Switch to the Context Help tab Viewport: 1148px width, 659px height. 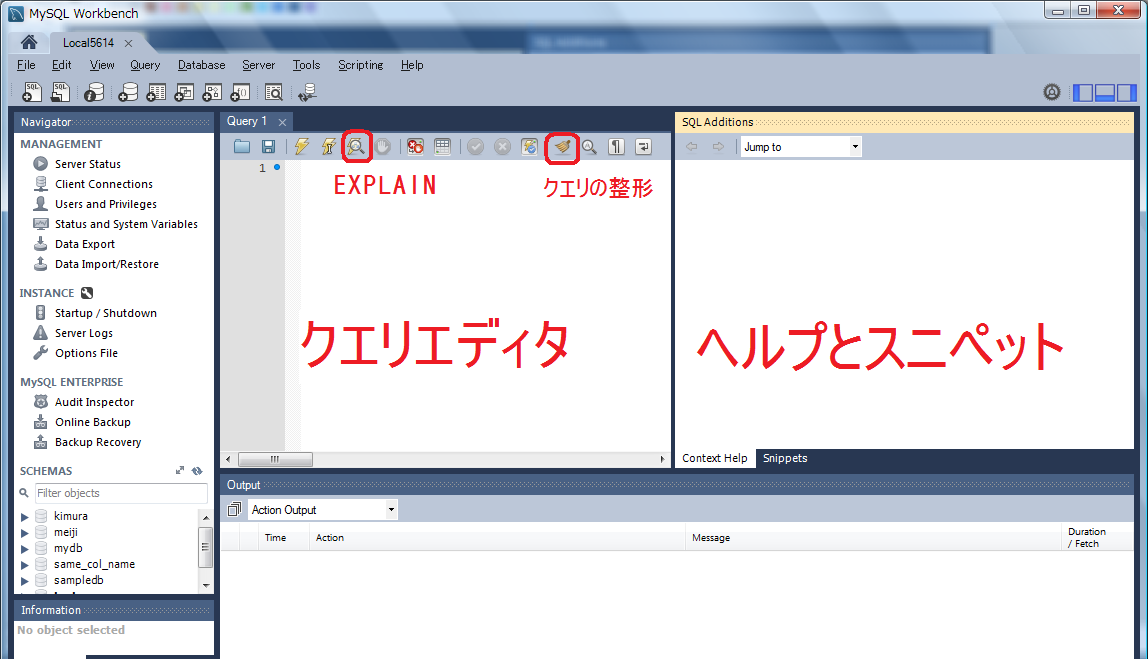[x=715, y=458]
